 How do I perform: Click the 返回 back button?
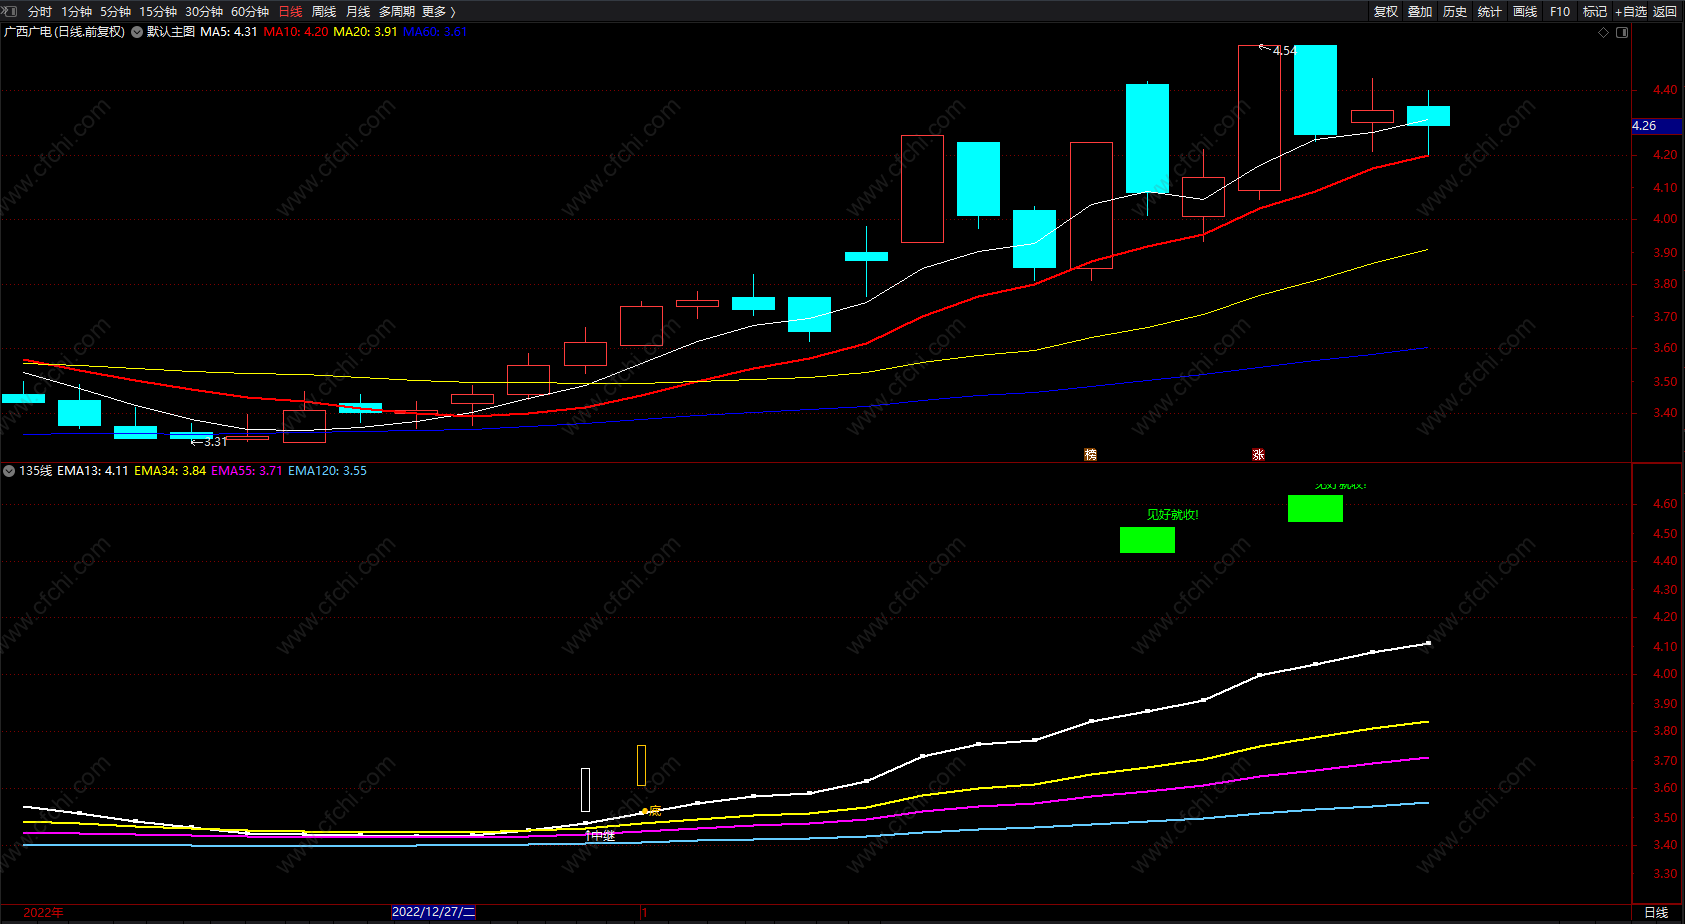click(1665, 12)
